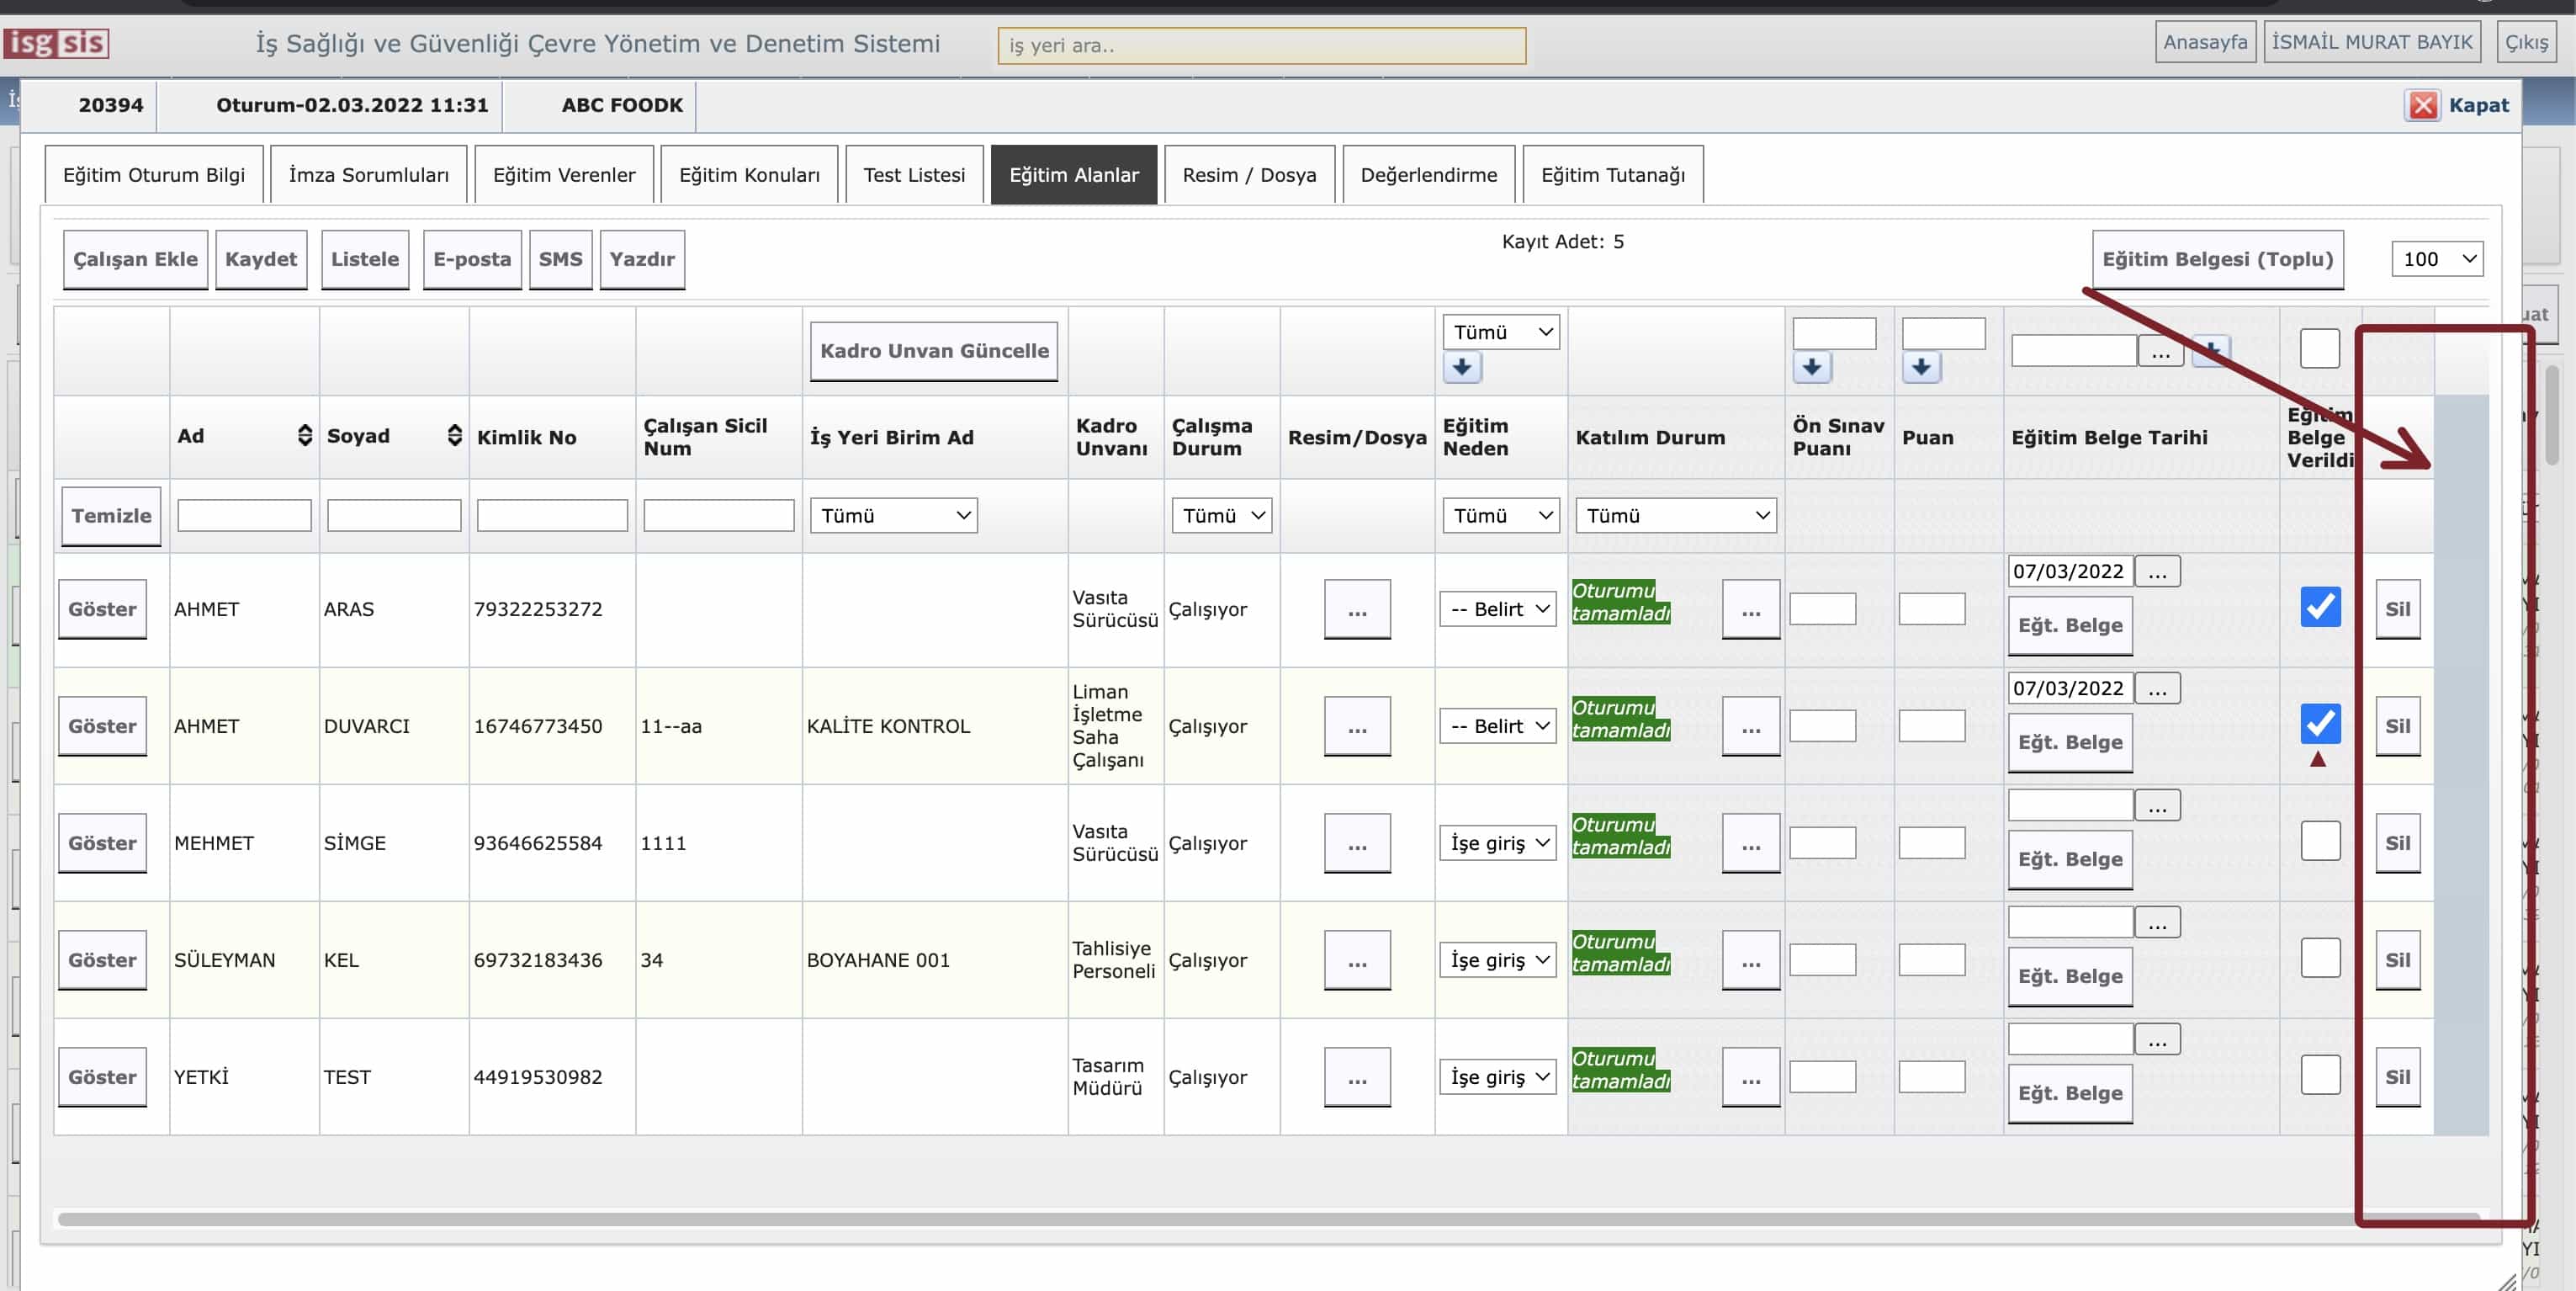Viewport: 2576px width, 1291px height.
Task: Open the 100 page size dropdown
Action: pyautogui.click(x=2436, y=259)
